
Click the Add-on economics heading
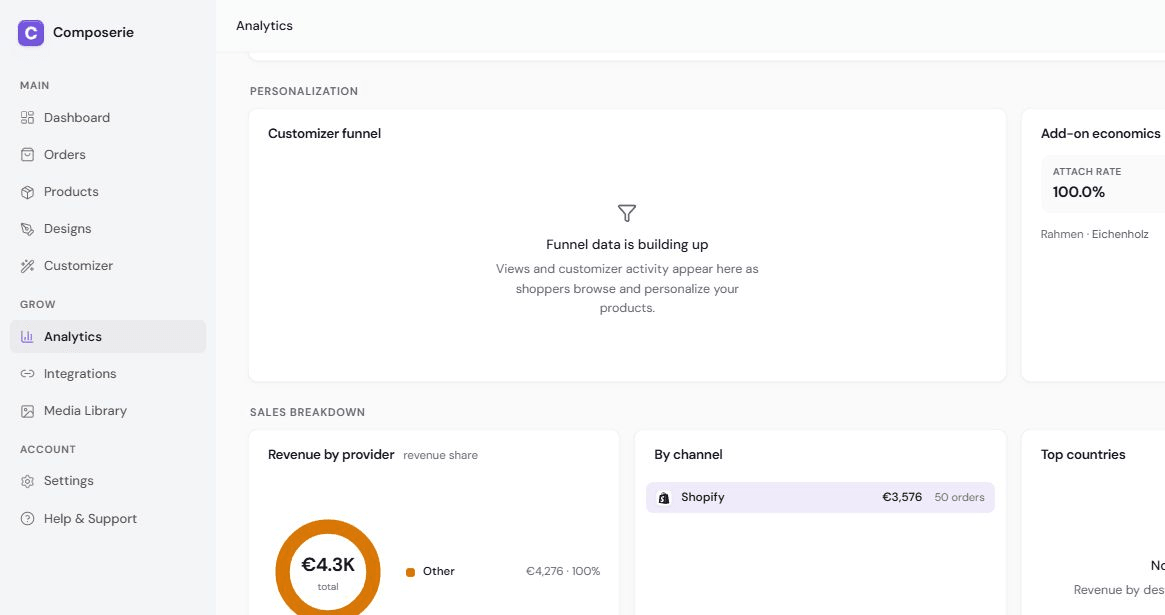click(1100, 134)
